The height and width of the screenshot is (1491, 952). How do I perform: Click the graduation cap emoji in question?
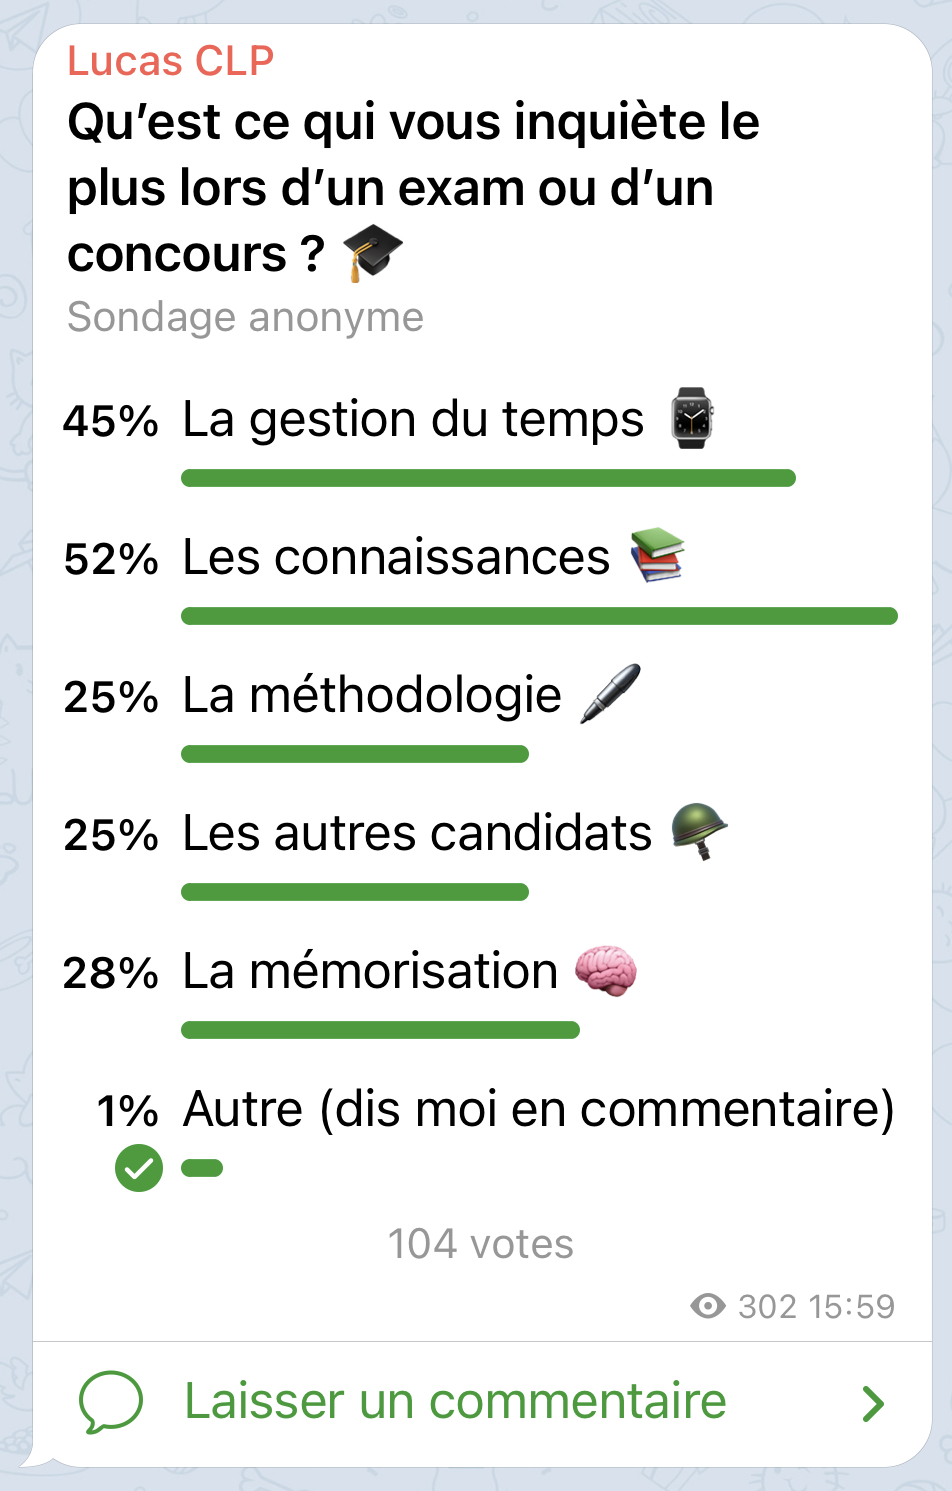(372, 252)
